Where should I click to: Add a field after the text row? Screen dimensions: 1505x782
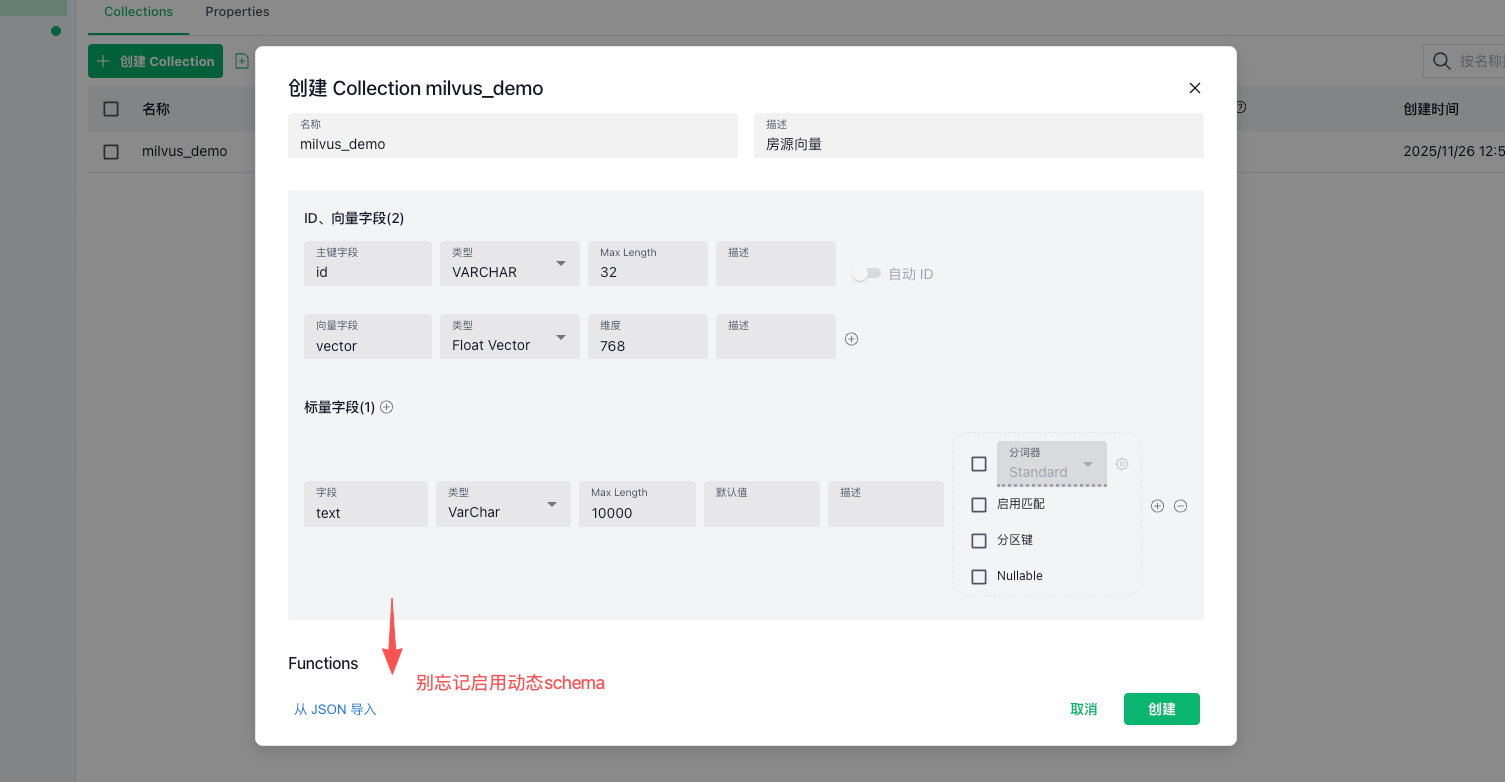pyautogui.click(x=1157, y=506)
